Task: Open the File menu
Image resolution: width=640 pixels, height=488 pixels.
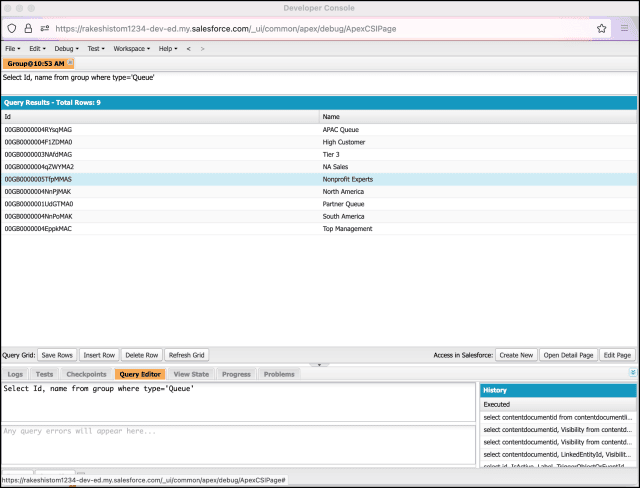Action: pos(13,49)
